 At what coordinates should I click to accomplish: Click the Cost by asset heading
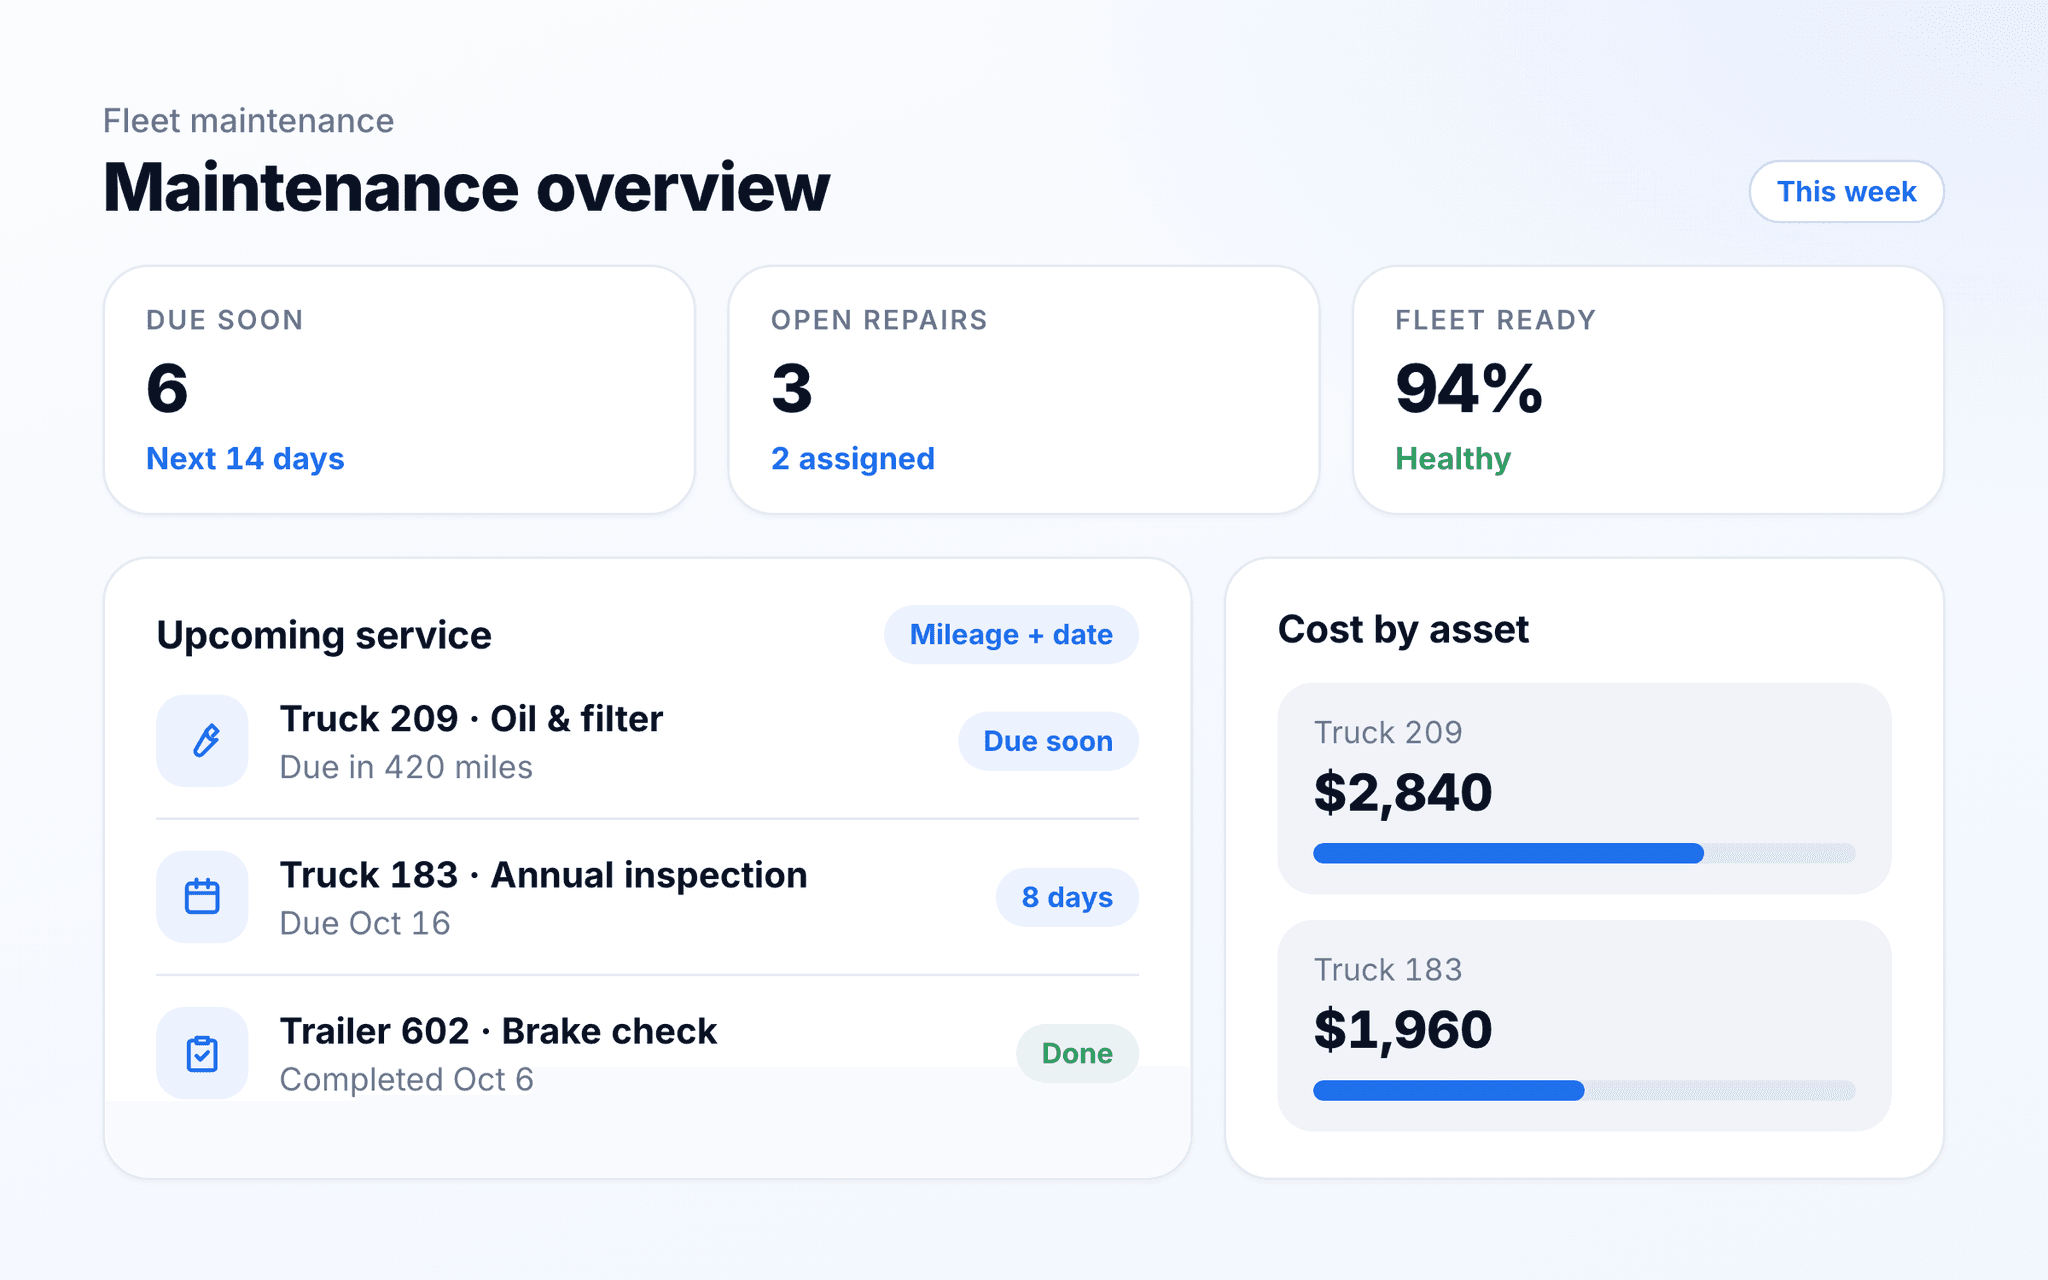pyautogui.click(x=1403, y=629)
